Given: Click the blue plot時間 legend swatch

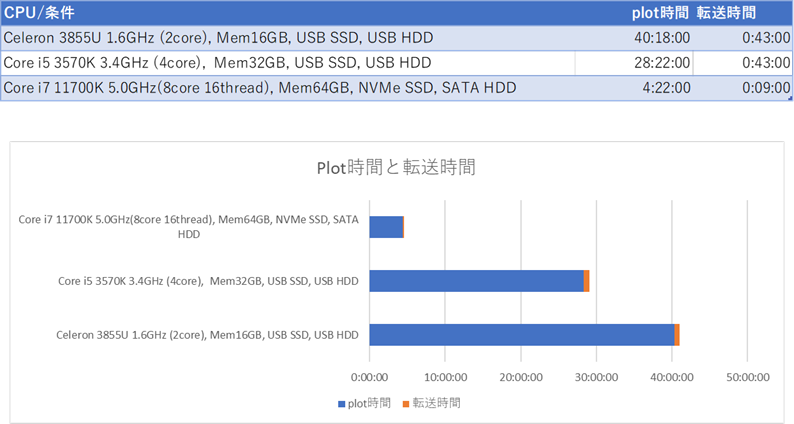Looking at the screenshot, I should pos(341,404).
